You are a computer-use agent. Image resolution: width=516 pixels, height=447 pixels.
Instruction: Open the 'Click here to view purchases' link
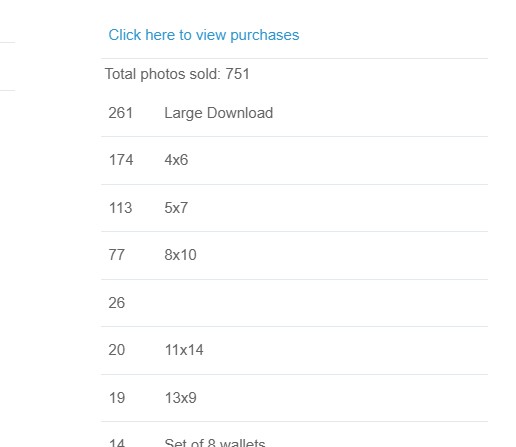pos(204,35)
